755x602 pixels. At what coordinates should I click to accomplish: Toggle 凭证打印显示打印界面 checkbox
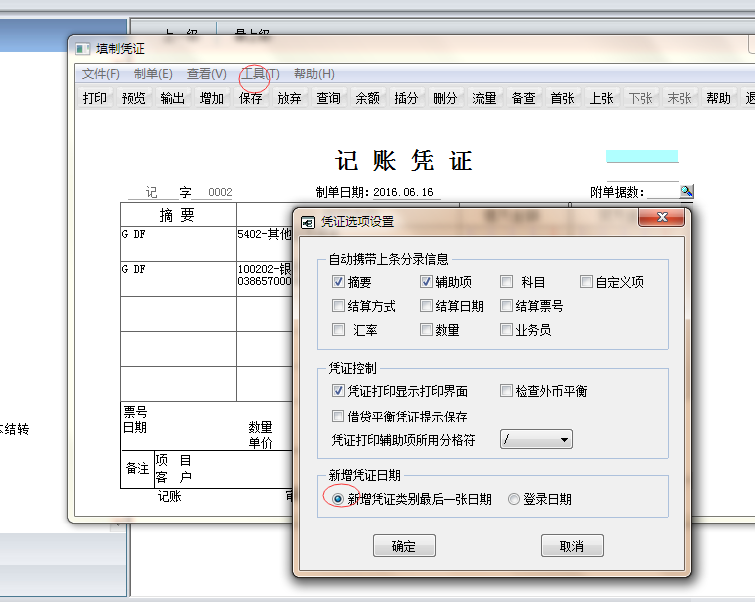click(x=339, y=391)
